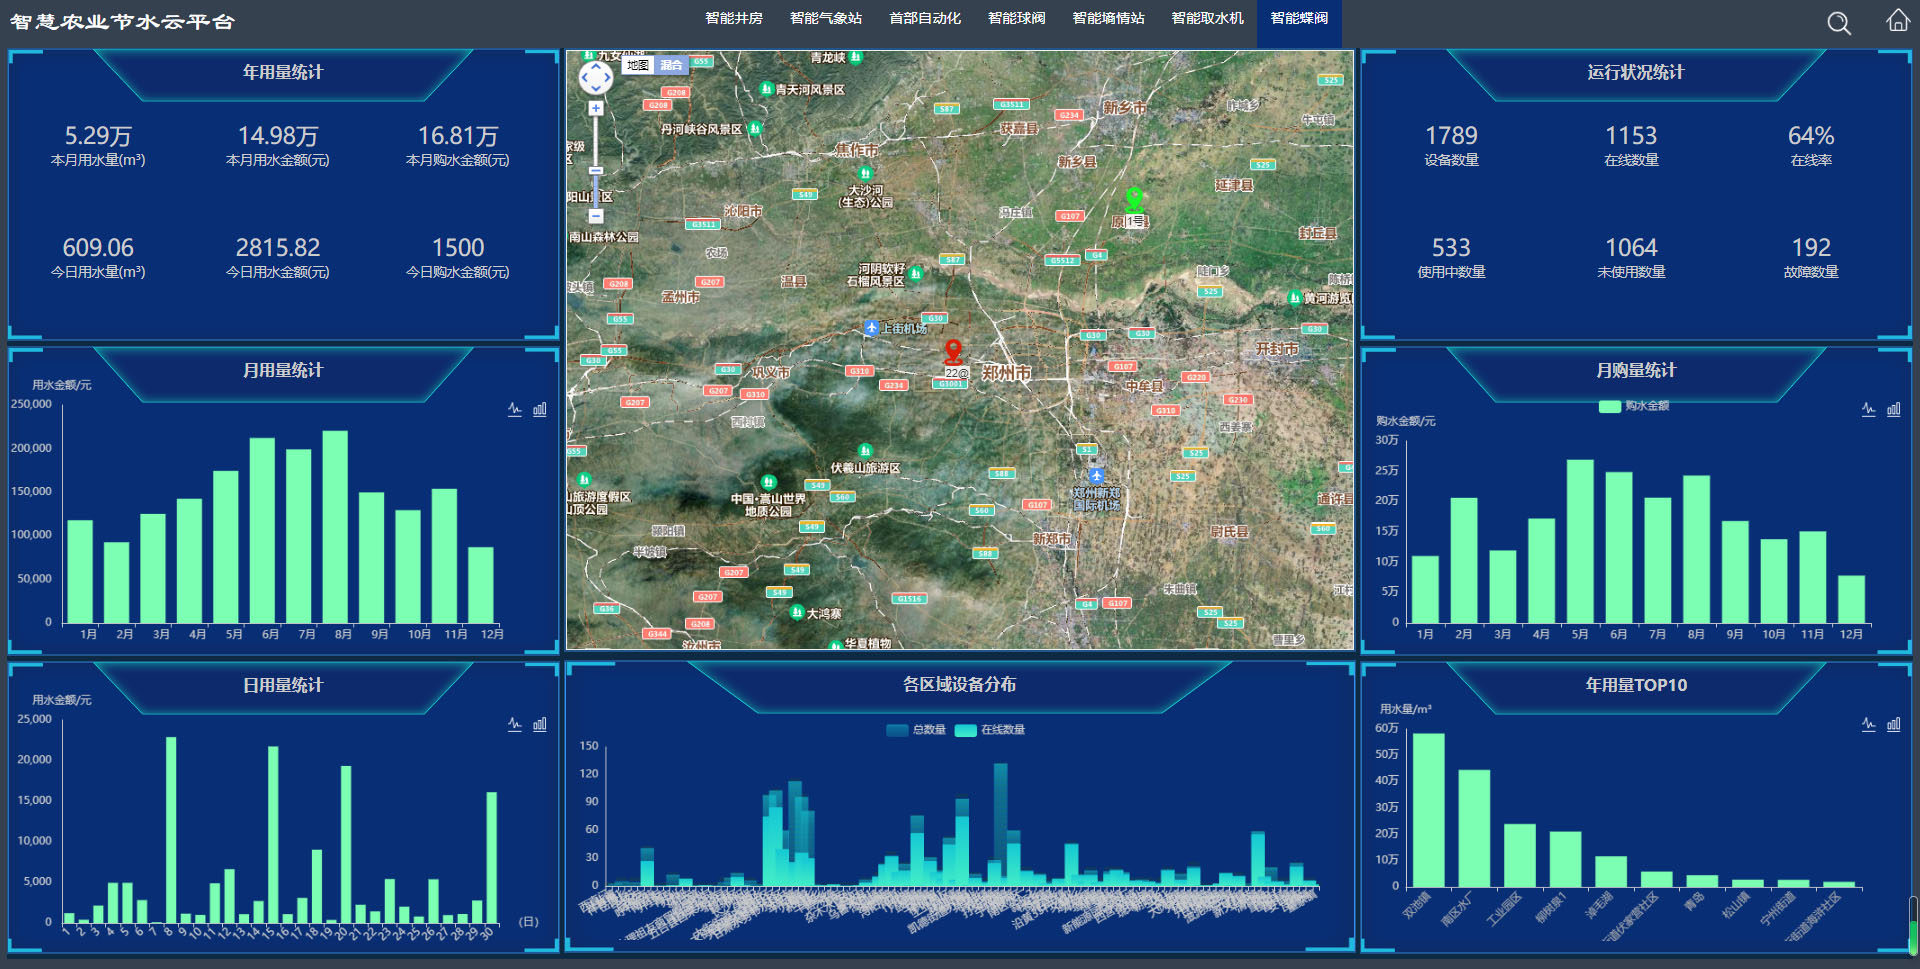The image size is (1920, 969).
Task: Toggle 总数量 series legend in 各区域设备分布
Action: 915,730
